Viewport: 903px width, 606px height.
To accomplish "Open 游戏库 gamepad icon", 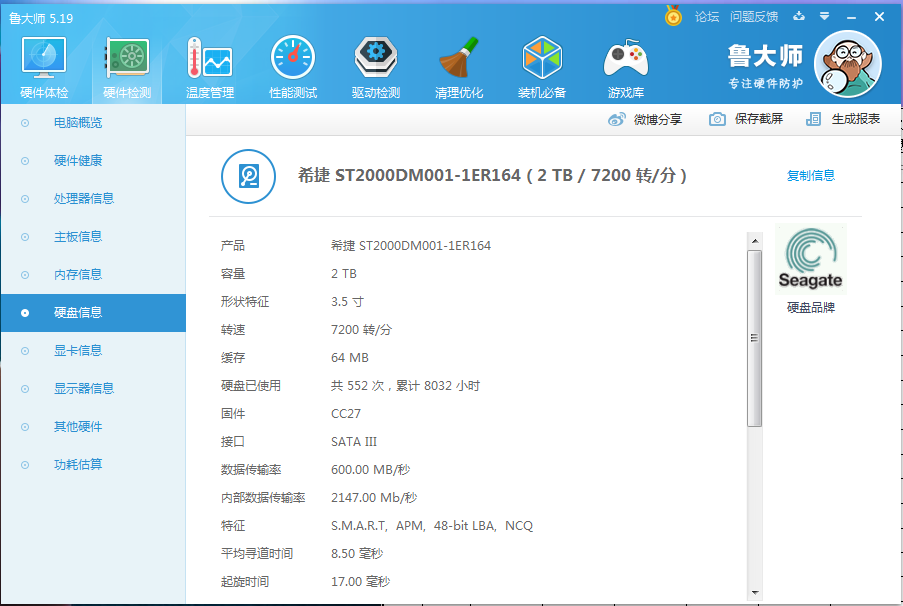I will 626,58.
